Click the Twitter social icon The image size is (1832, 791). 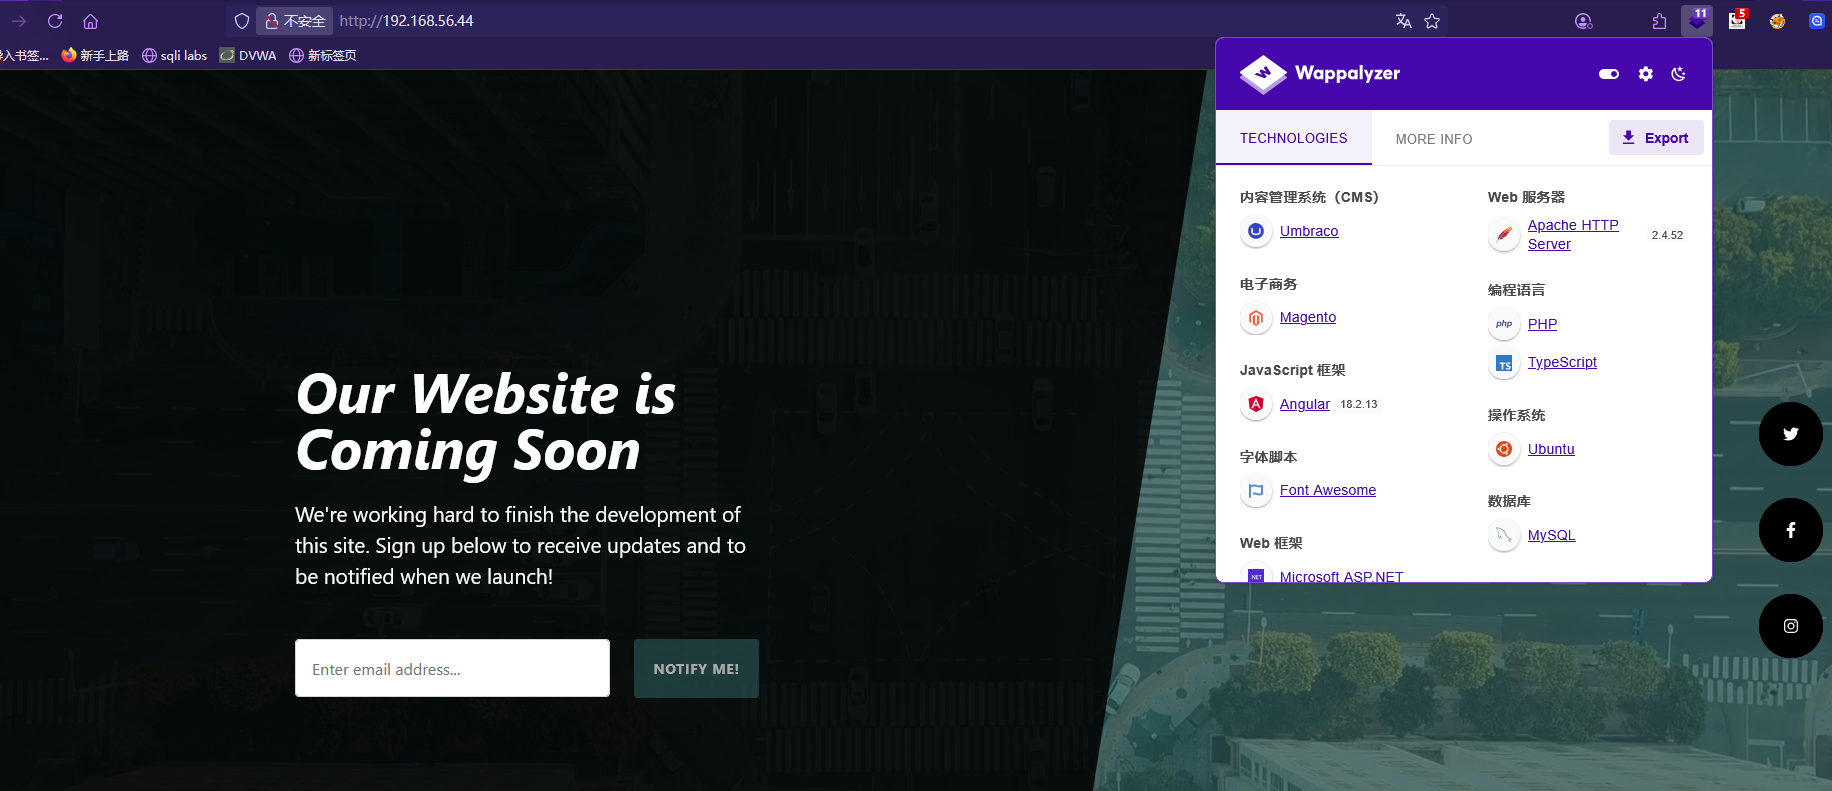click(1790, 434)
